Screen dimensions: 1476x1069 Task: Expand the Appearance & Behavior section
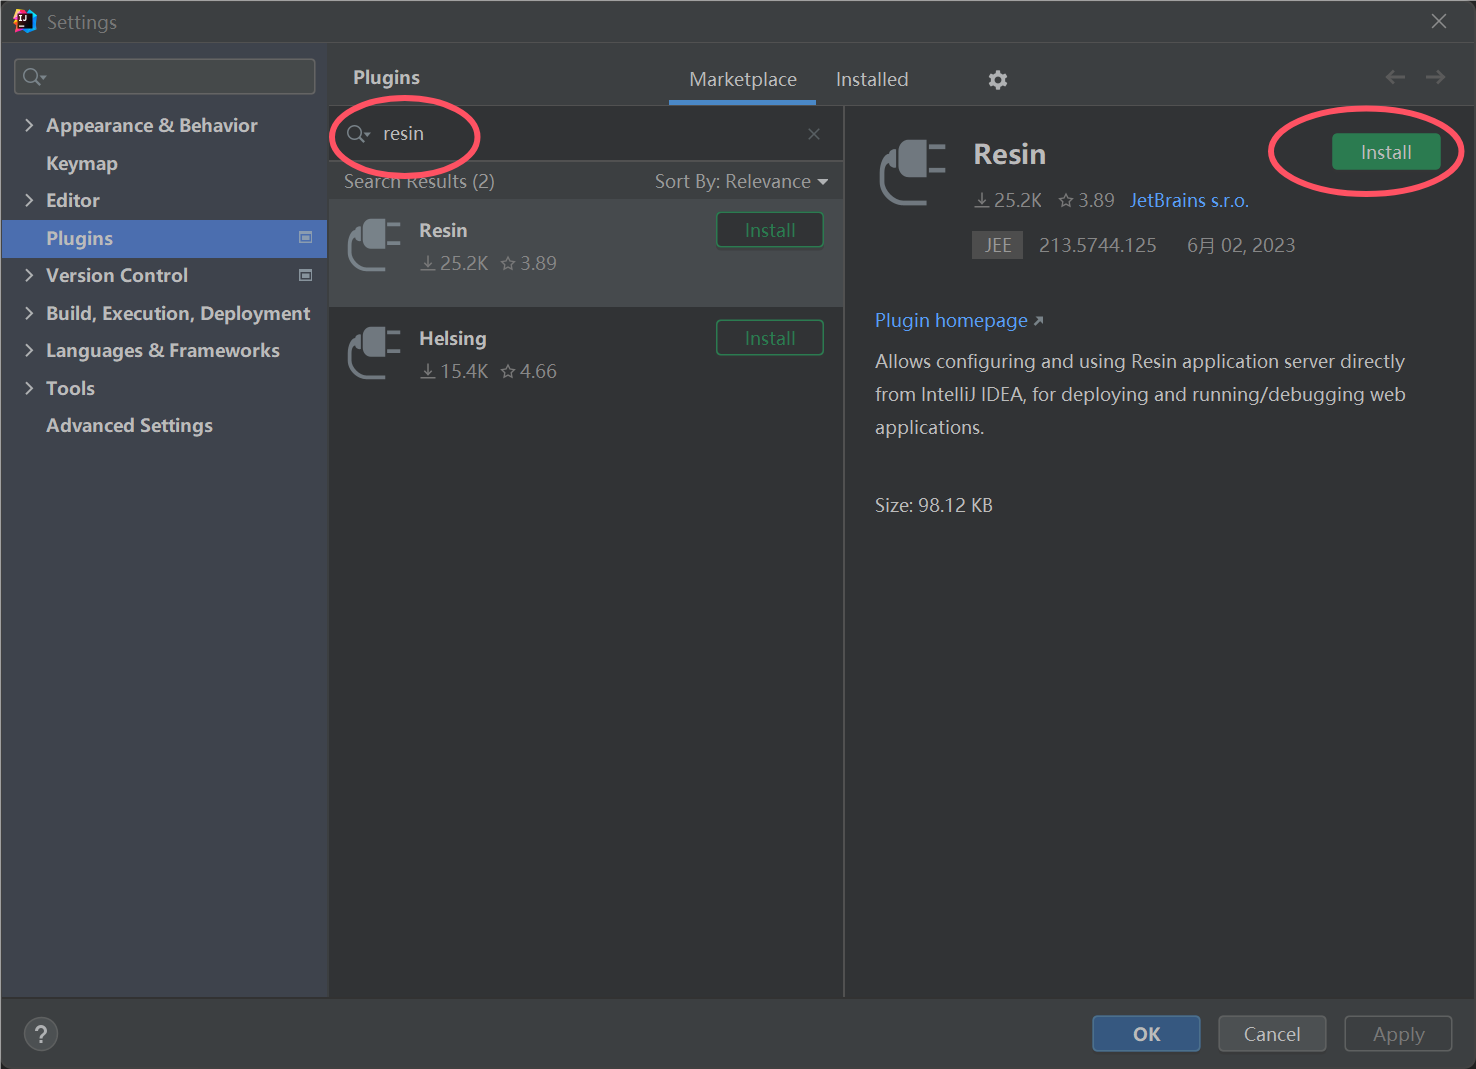click(x=29, y=125)
